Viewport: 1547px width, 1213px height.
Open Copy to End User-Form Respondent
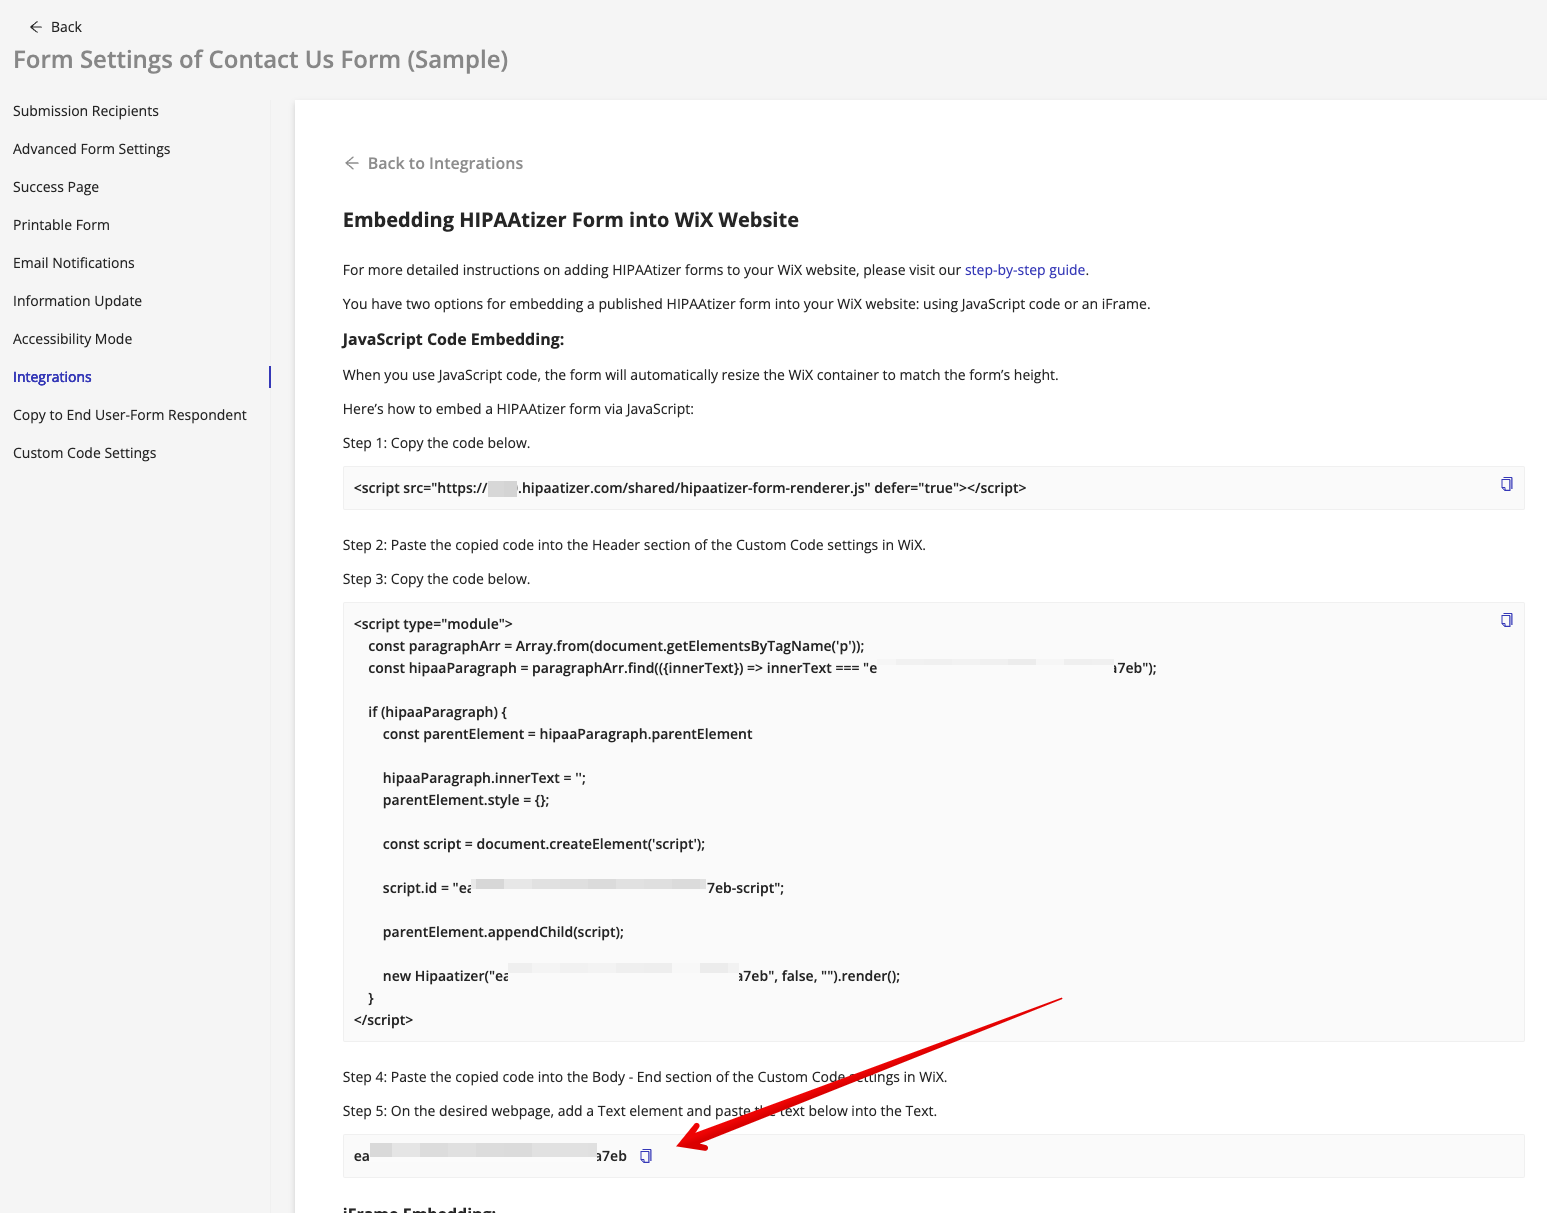pos(130,415)
